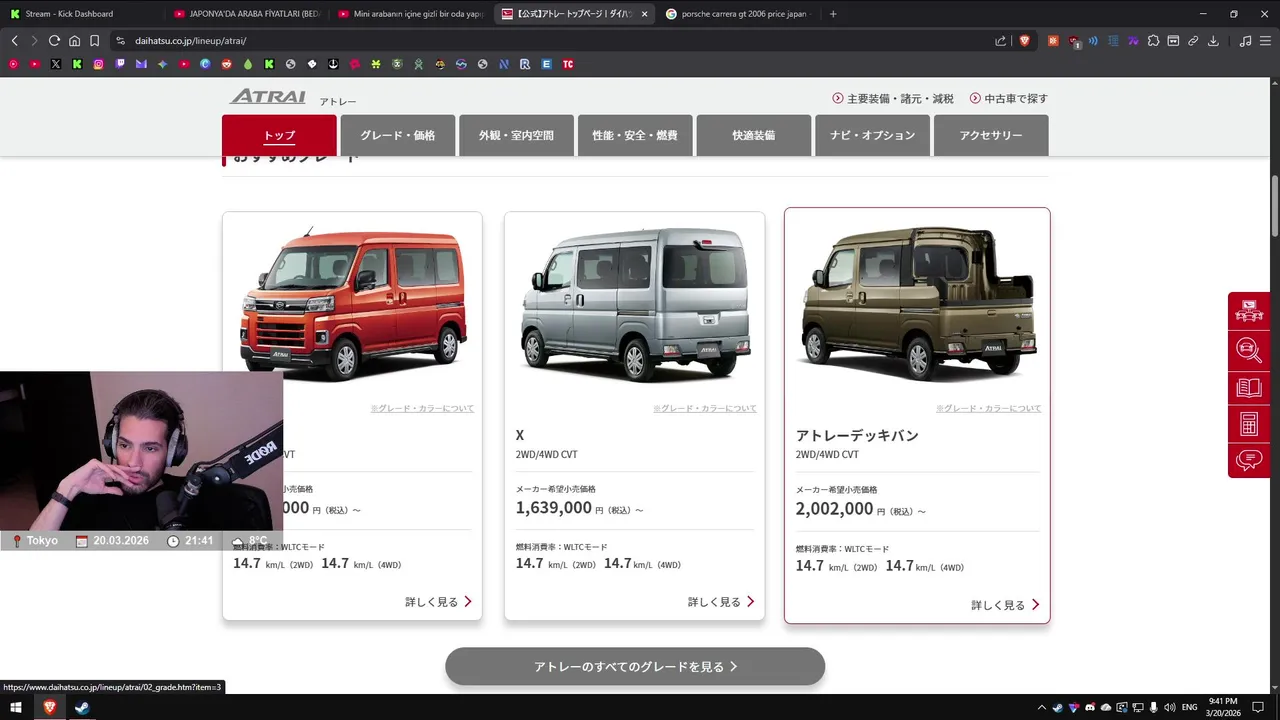Viewport: 1280px width, 720px height.
Task: Select the 外観・室内空間 navigation tab
Action: 516,135
